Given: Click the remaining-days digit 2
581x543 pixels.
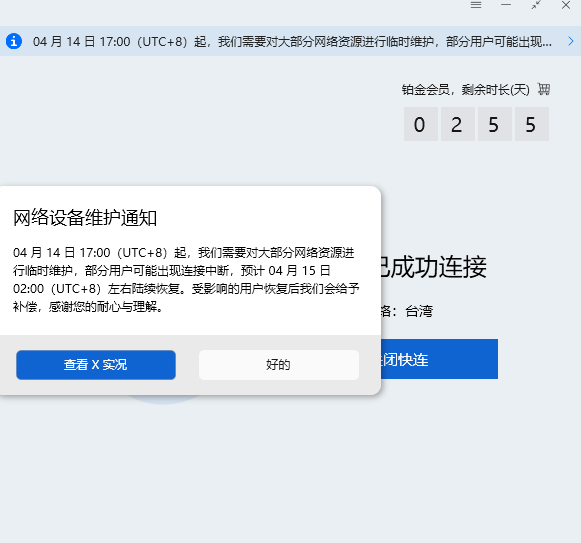Looking at the screenshot, I should click(458, 124).
